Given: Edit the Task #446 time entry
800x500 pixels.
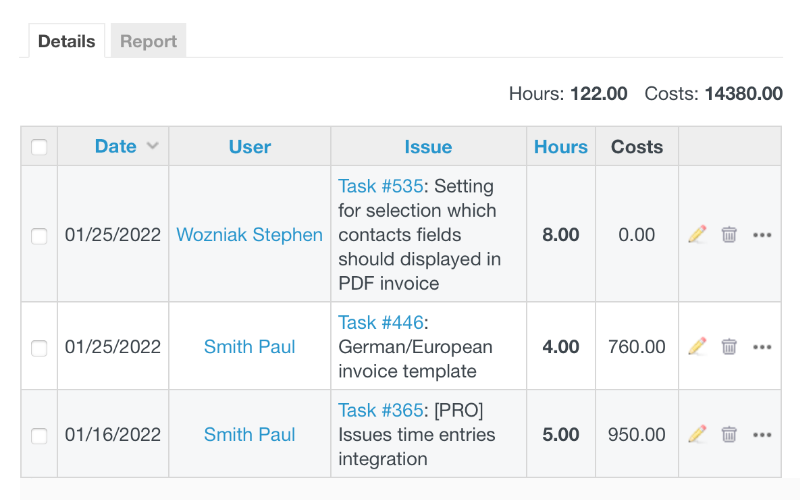Looking at the screenshot, I should [697, 346].
